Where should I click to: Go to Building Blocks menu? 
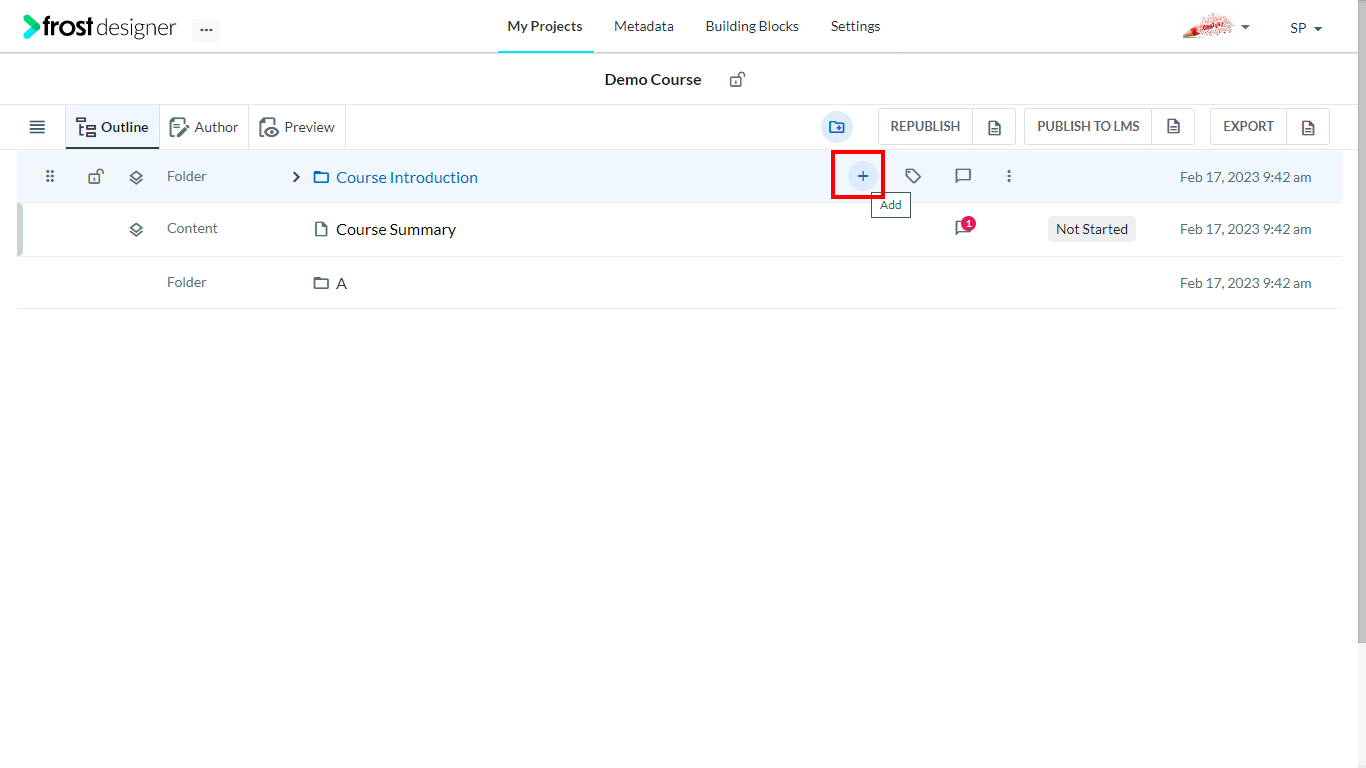click(752, 26)
